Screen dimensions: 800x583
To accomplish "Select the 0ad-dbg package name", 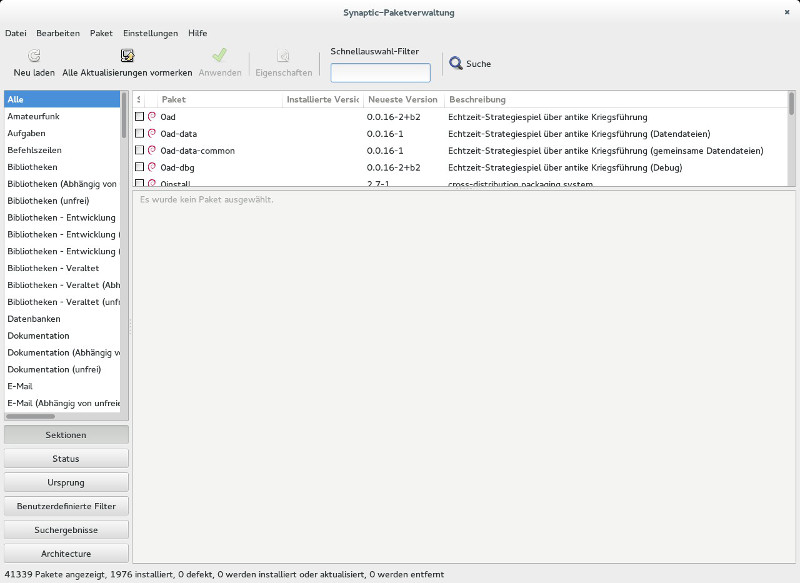I will tap(177, 167).
